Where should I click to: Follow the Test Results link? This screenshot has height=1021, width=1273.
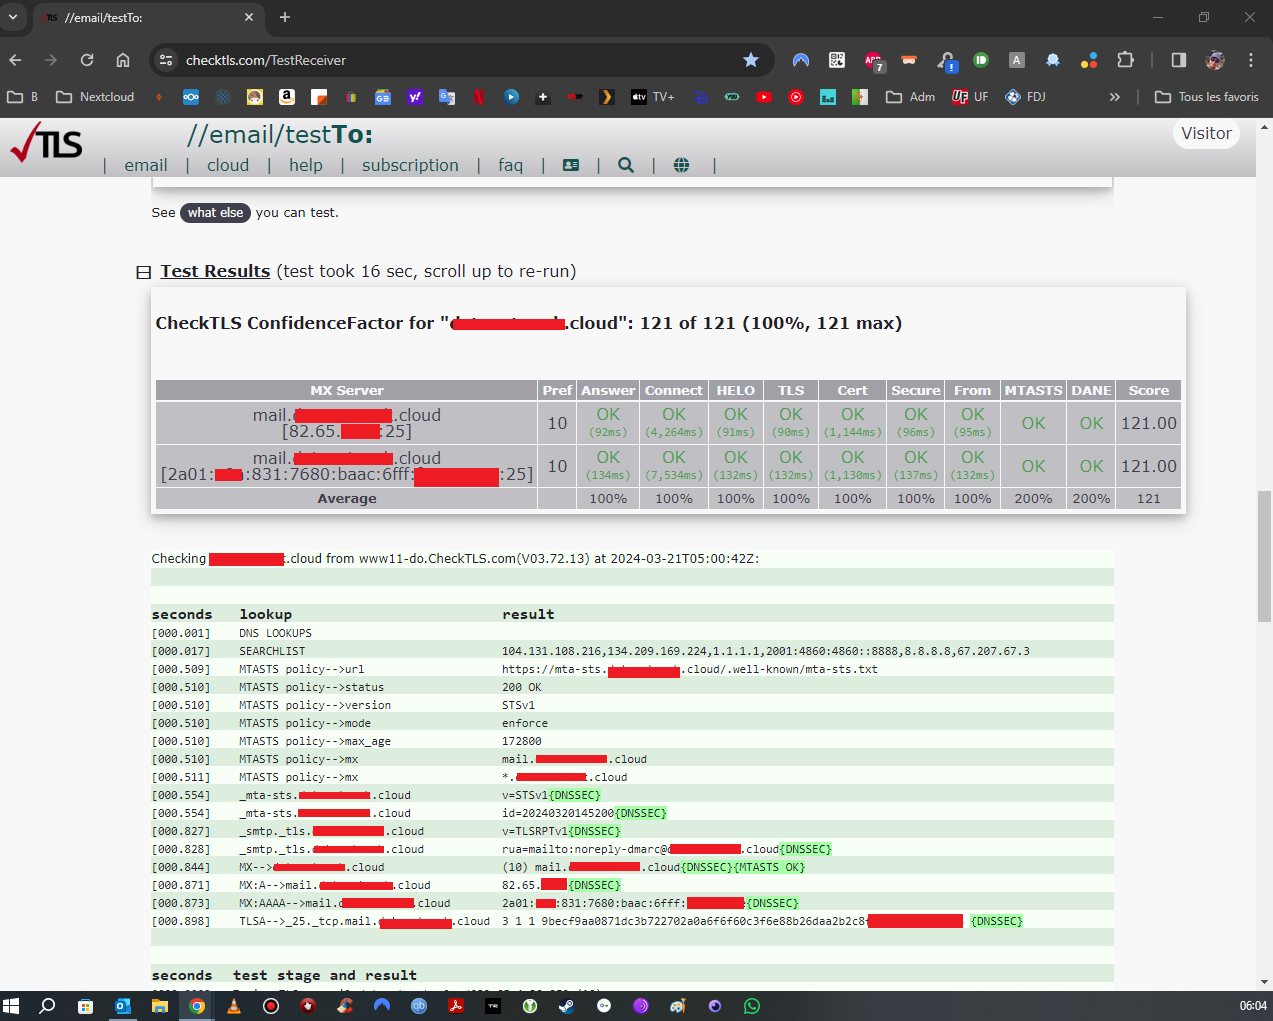215,271
